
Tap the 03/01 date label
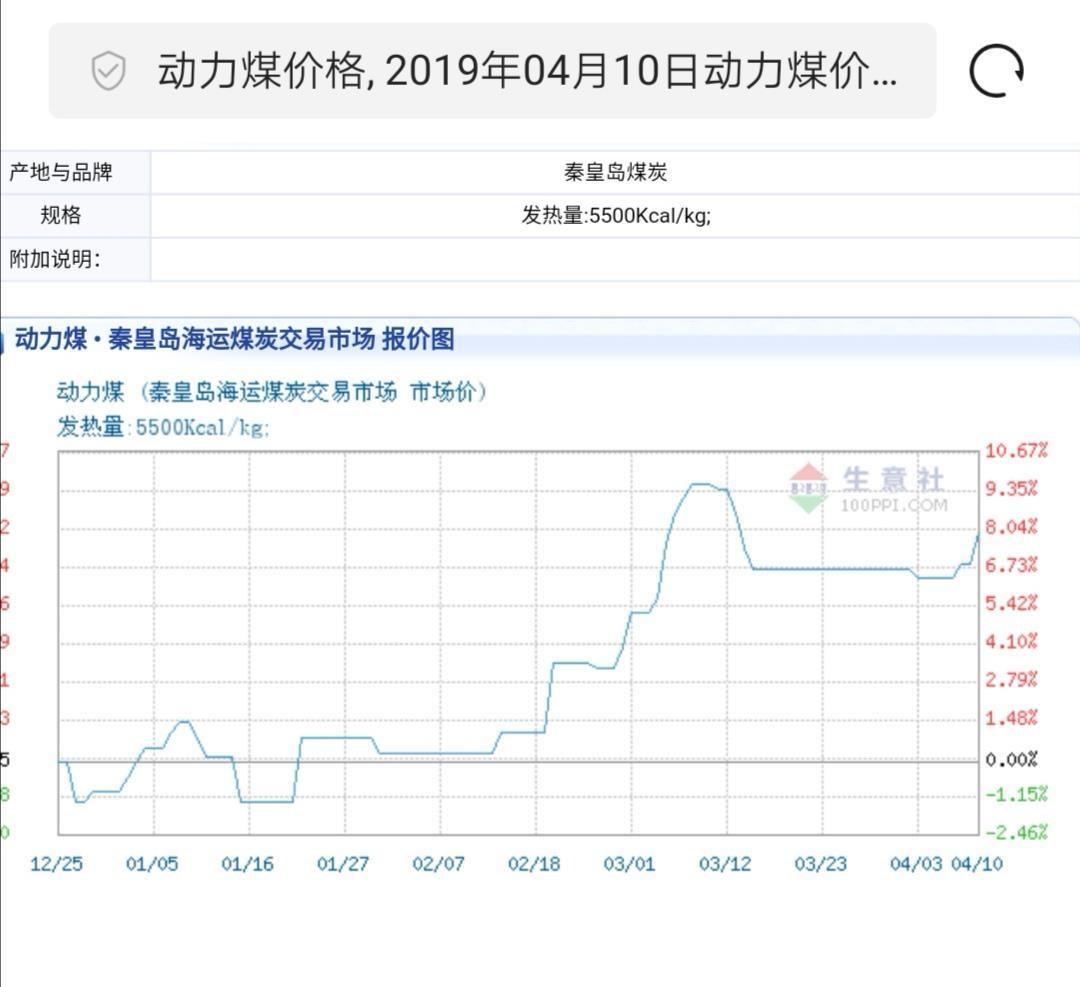click(x=630, y=864)
